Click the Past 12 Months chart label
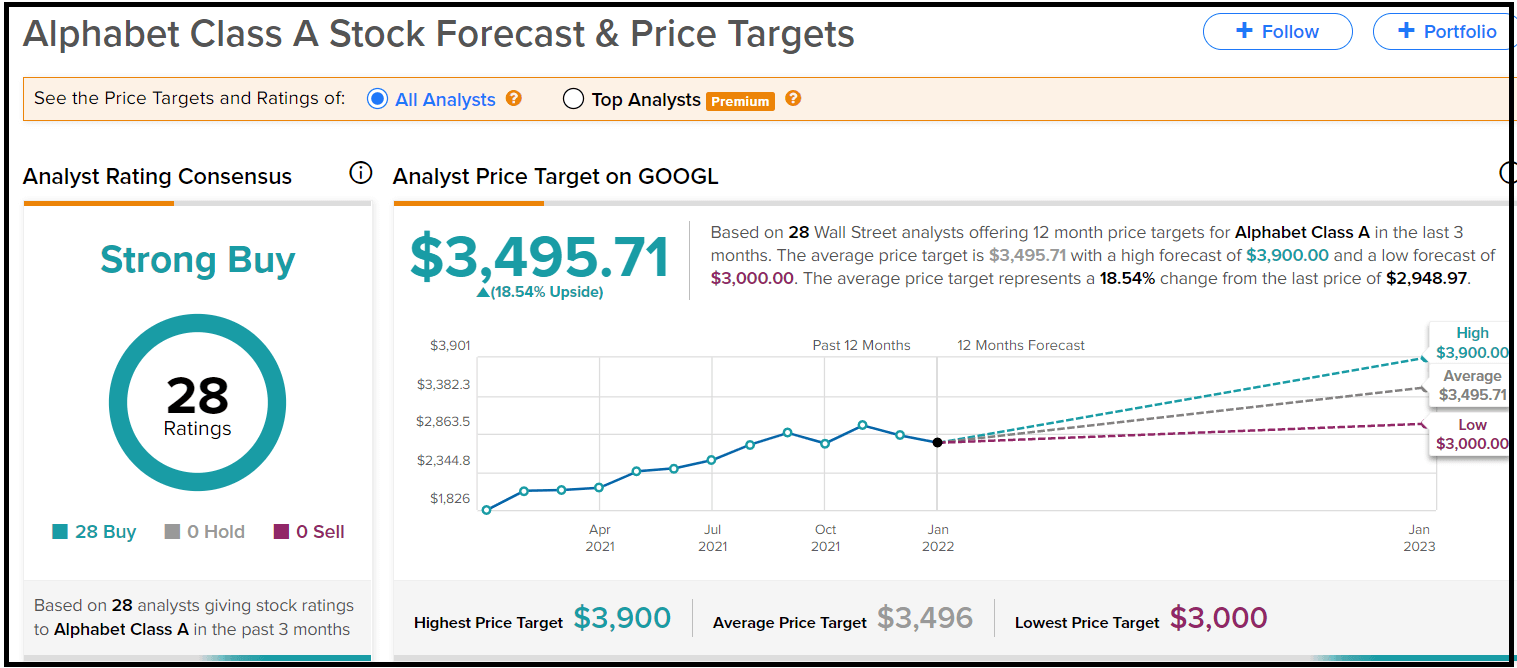Screen dimensions: 1517x668 pos(861,345)
